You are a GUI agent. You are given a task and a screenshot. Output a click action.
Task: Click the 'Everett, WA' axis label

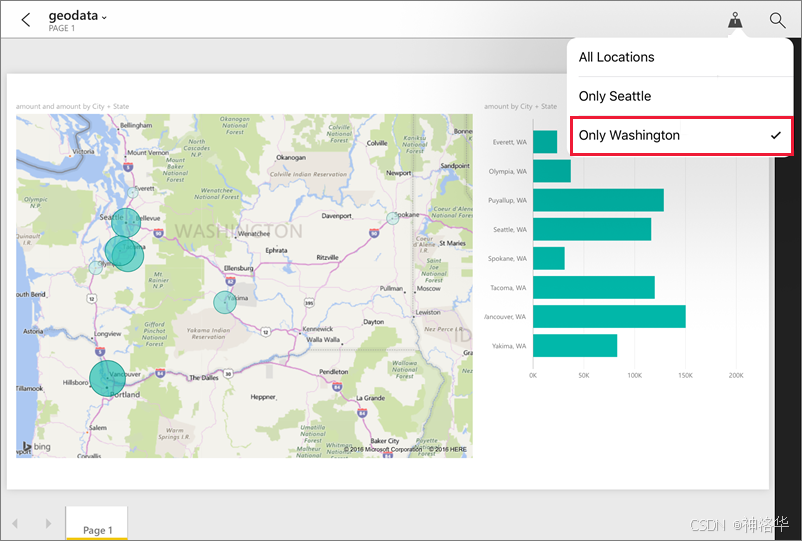click(509, 142)
